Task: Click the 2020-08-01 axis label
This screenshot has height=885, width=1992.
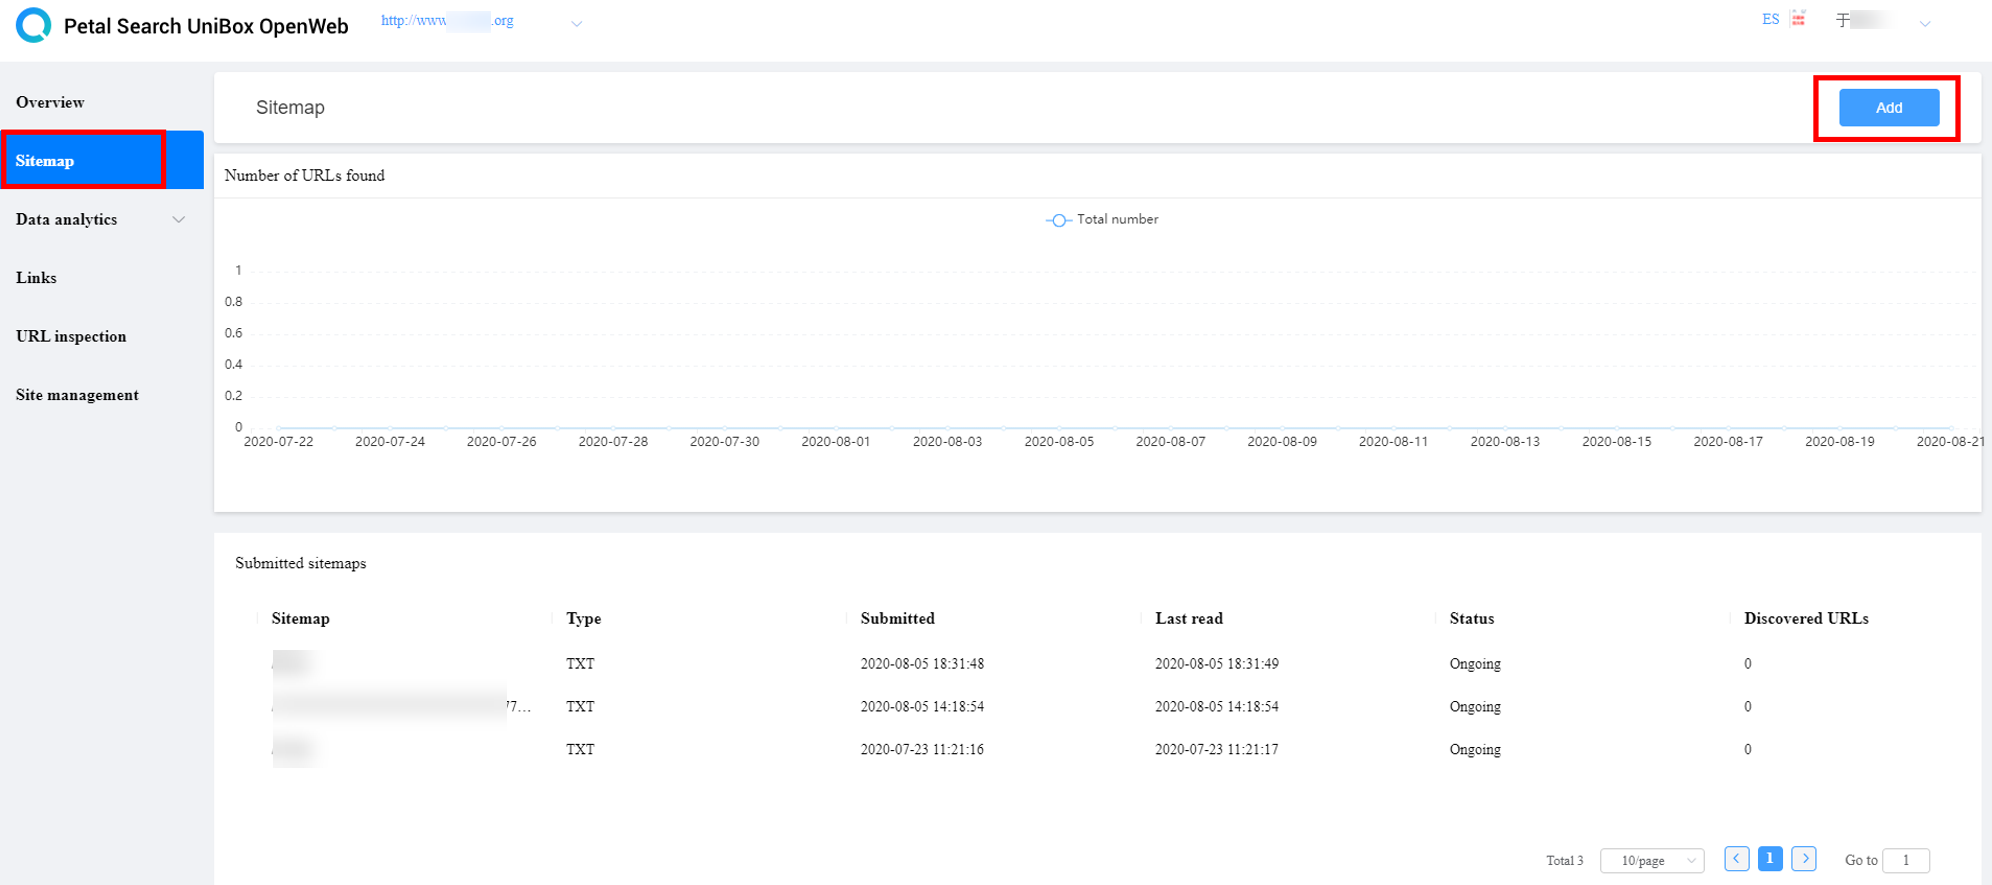Action: point(835,441)
